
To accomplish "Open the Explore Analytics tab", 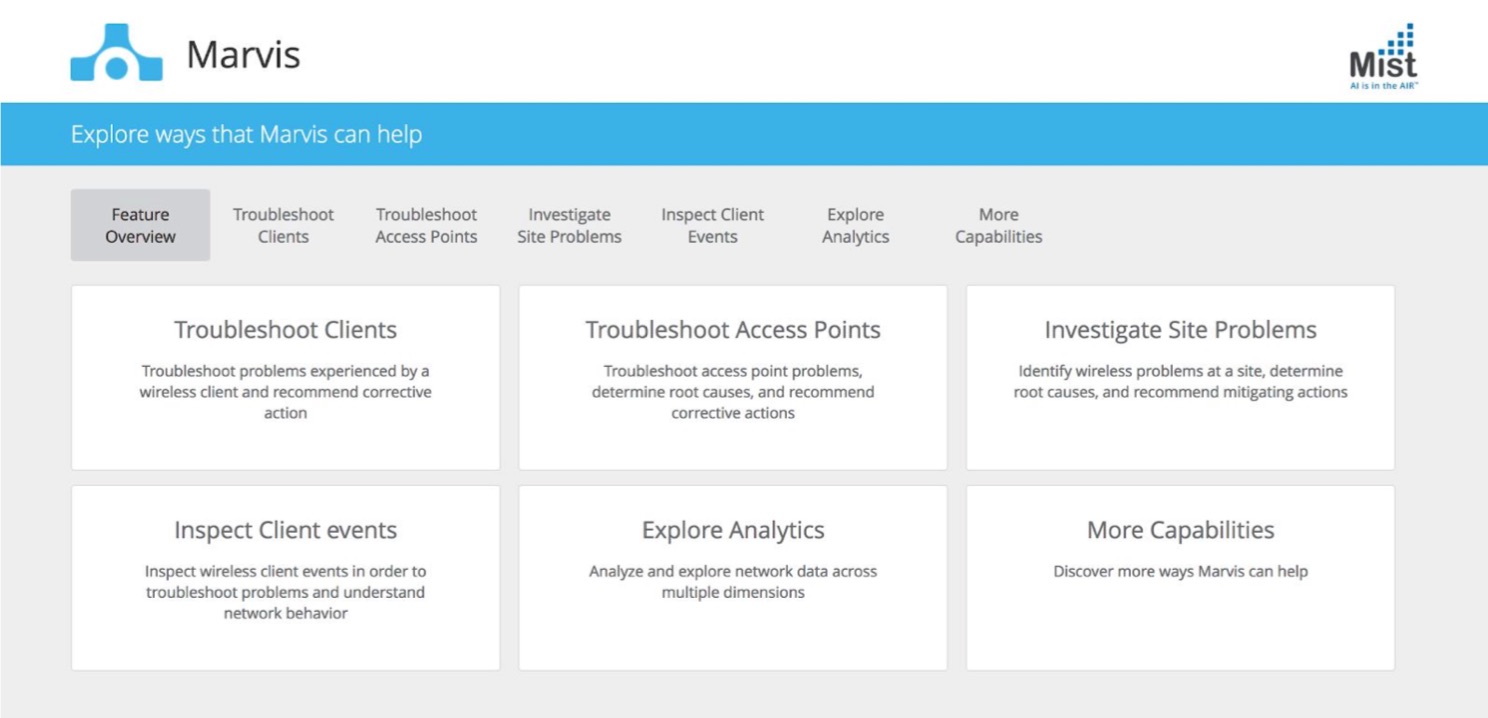I will tap(855, 225).
